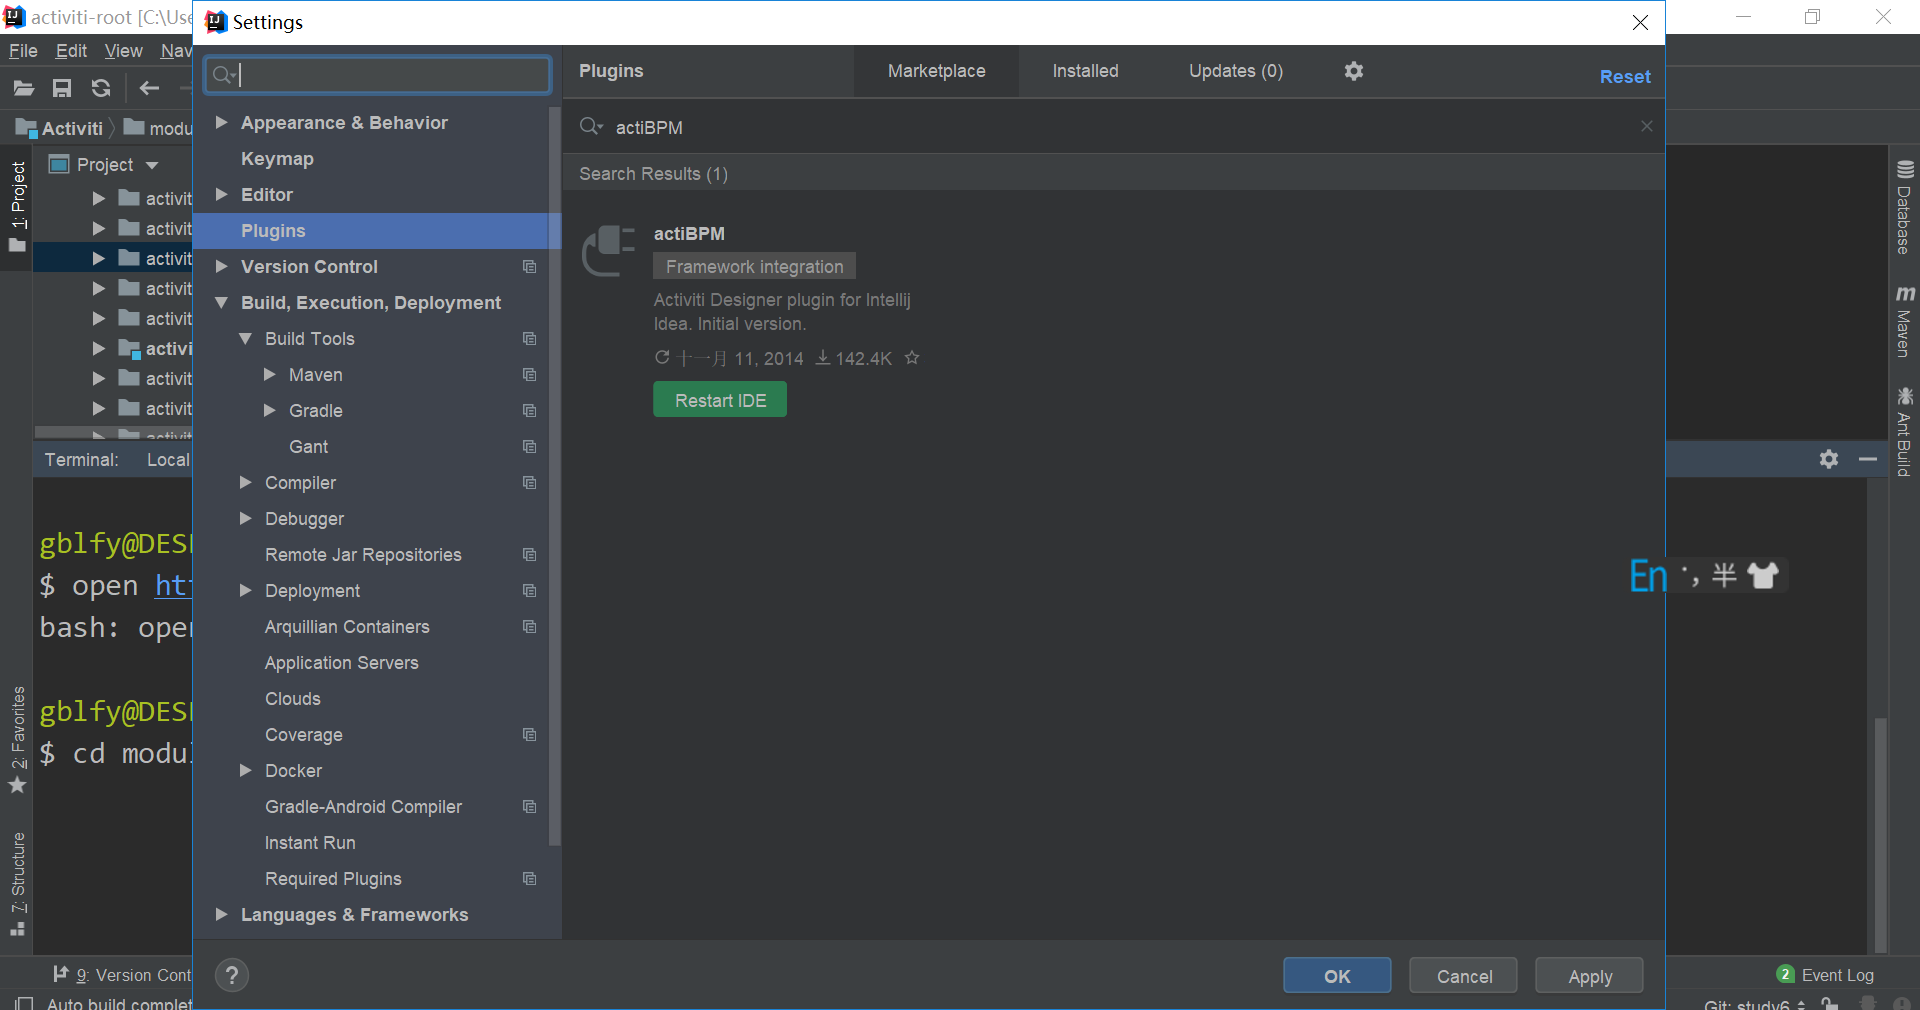Click the actiBPM plugin plug icon
The height and width of the screenshot is (1010, 1920).
(609, 251)
